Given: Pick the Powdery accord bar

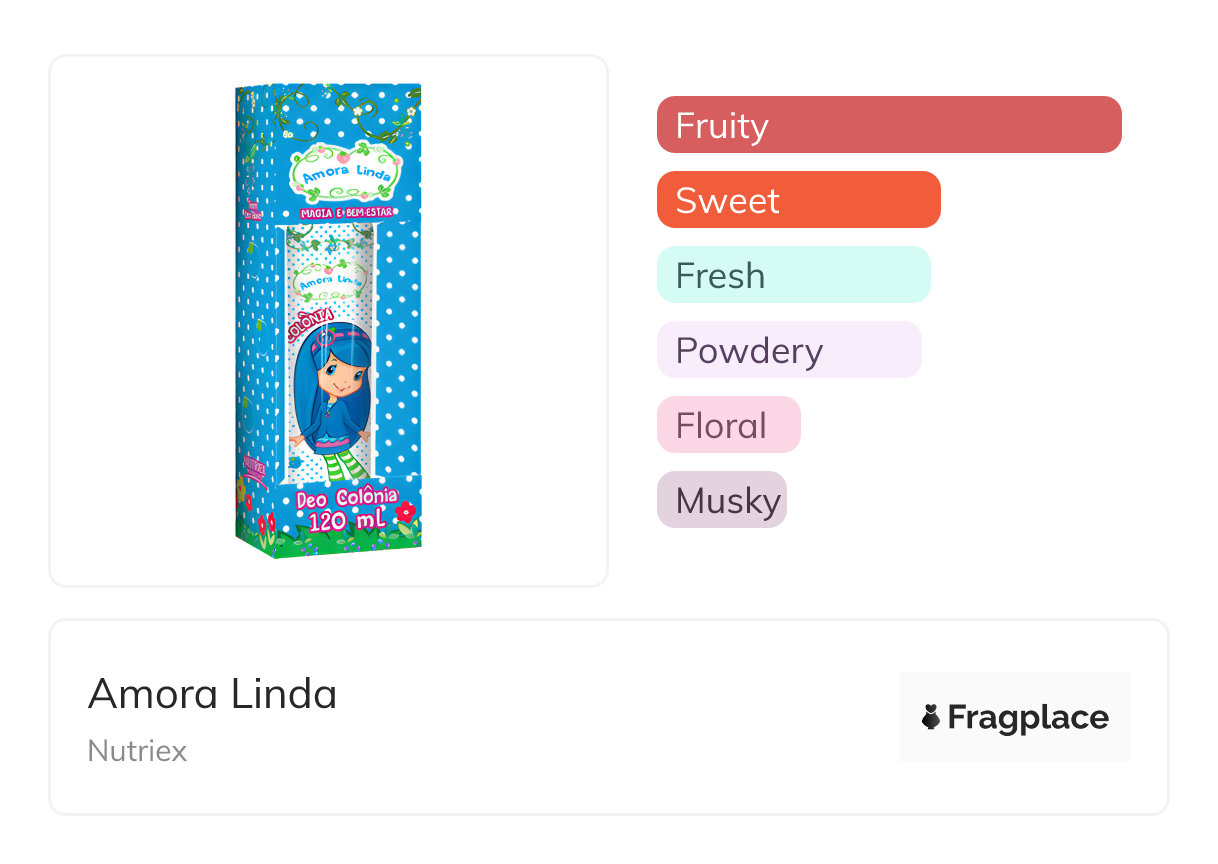Looking at the screenshot, I should 788,350.
